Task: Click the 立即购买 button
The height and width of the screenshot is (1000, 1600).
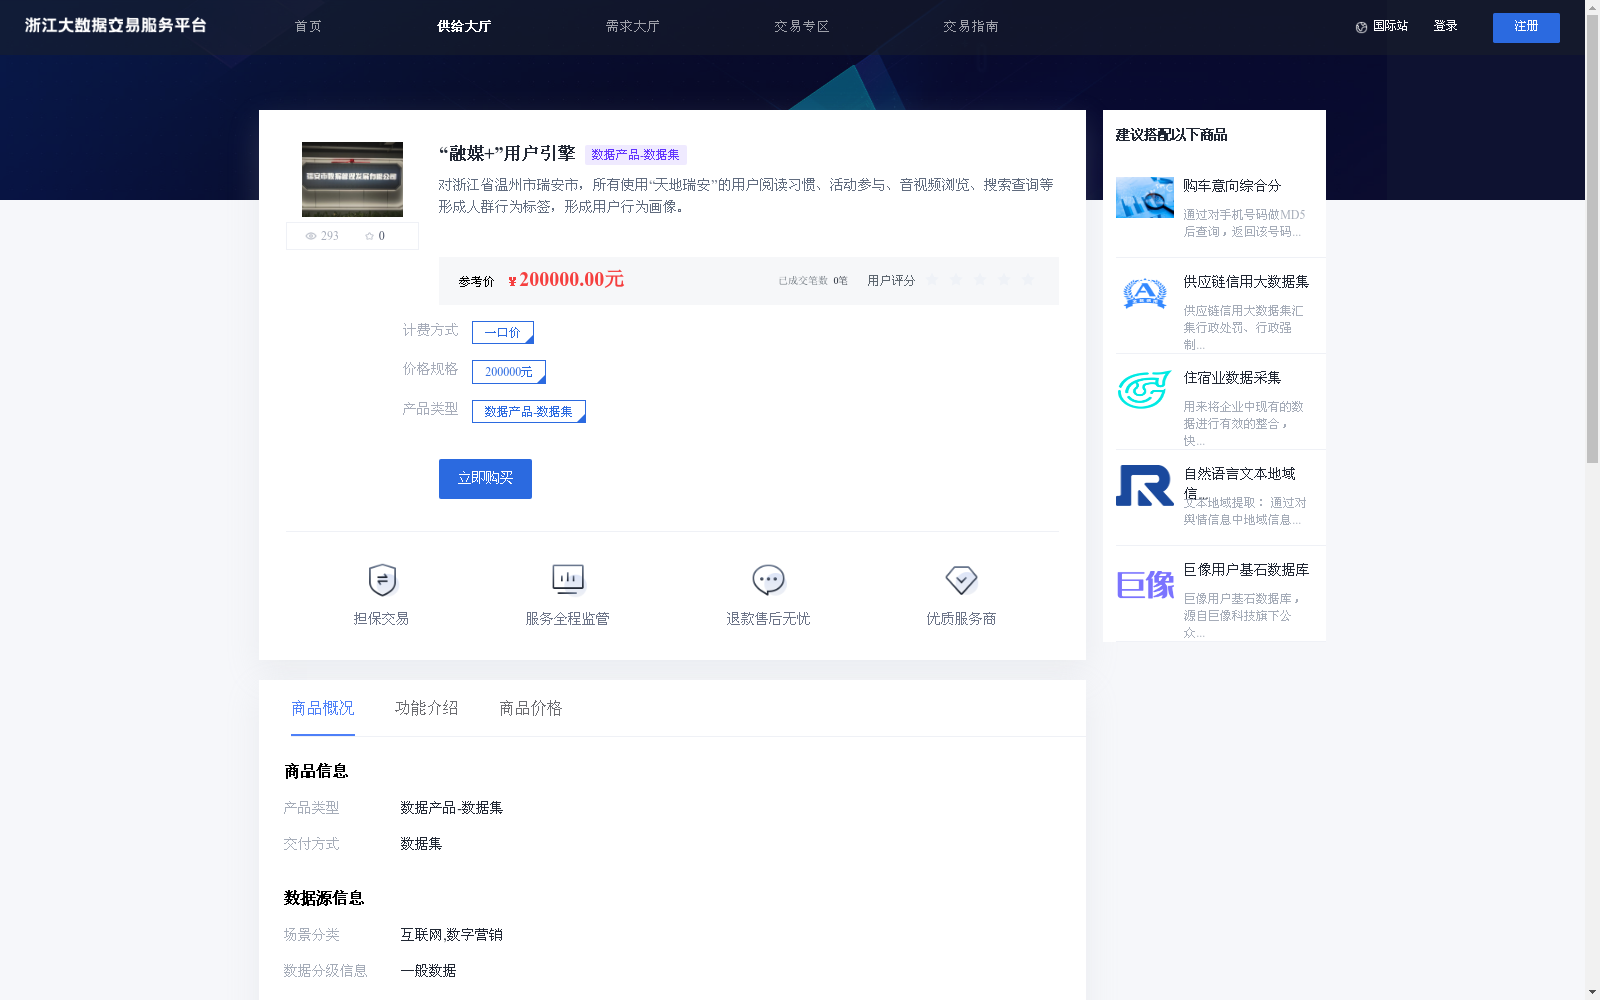Action: pyautogui.click(x=485, y=479)
